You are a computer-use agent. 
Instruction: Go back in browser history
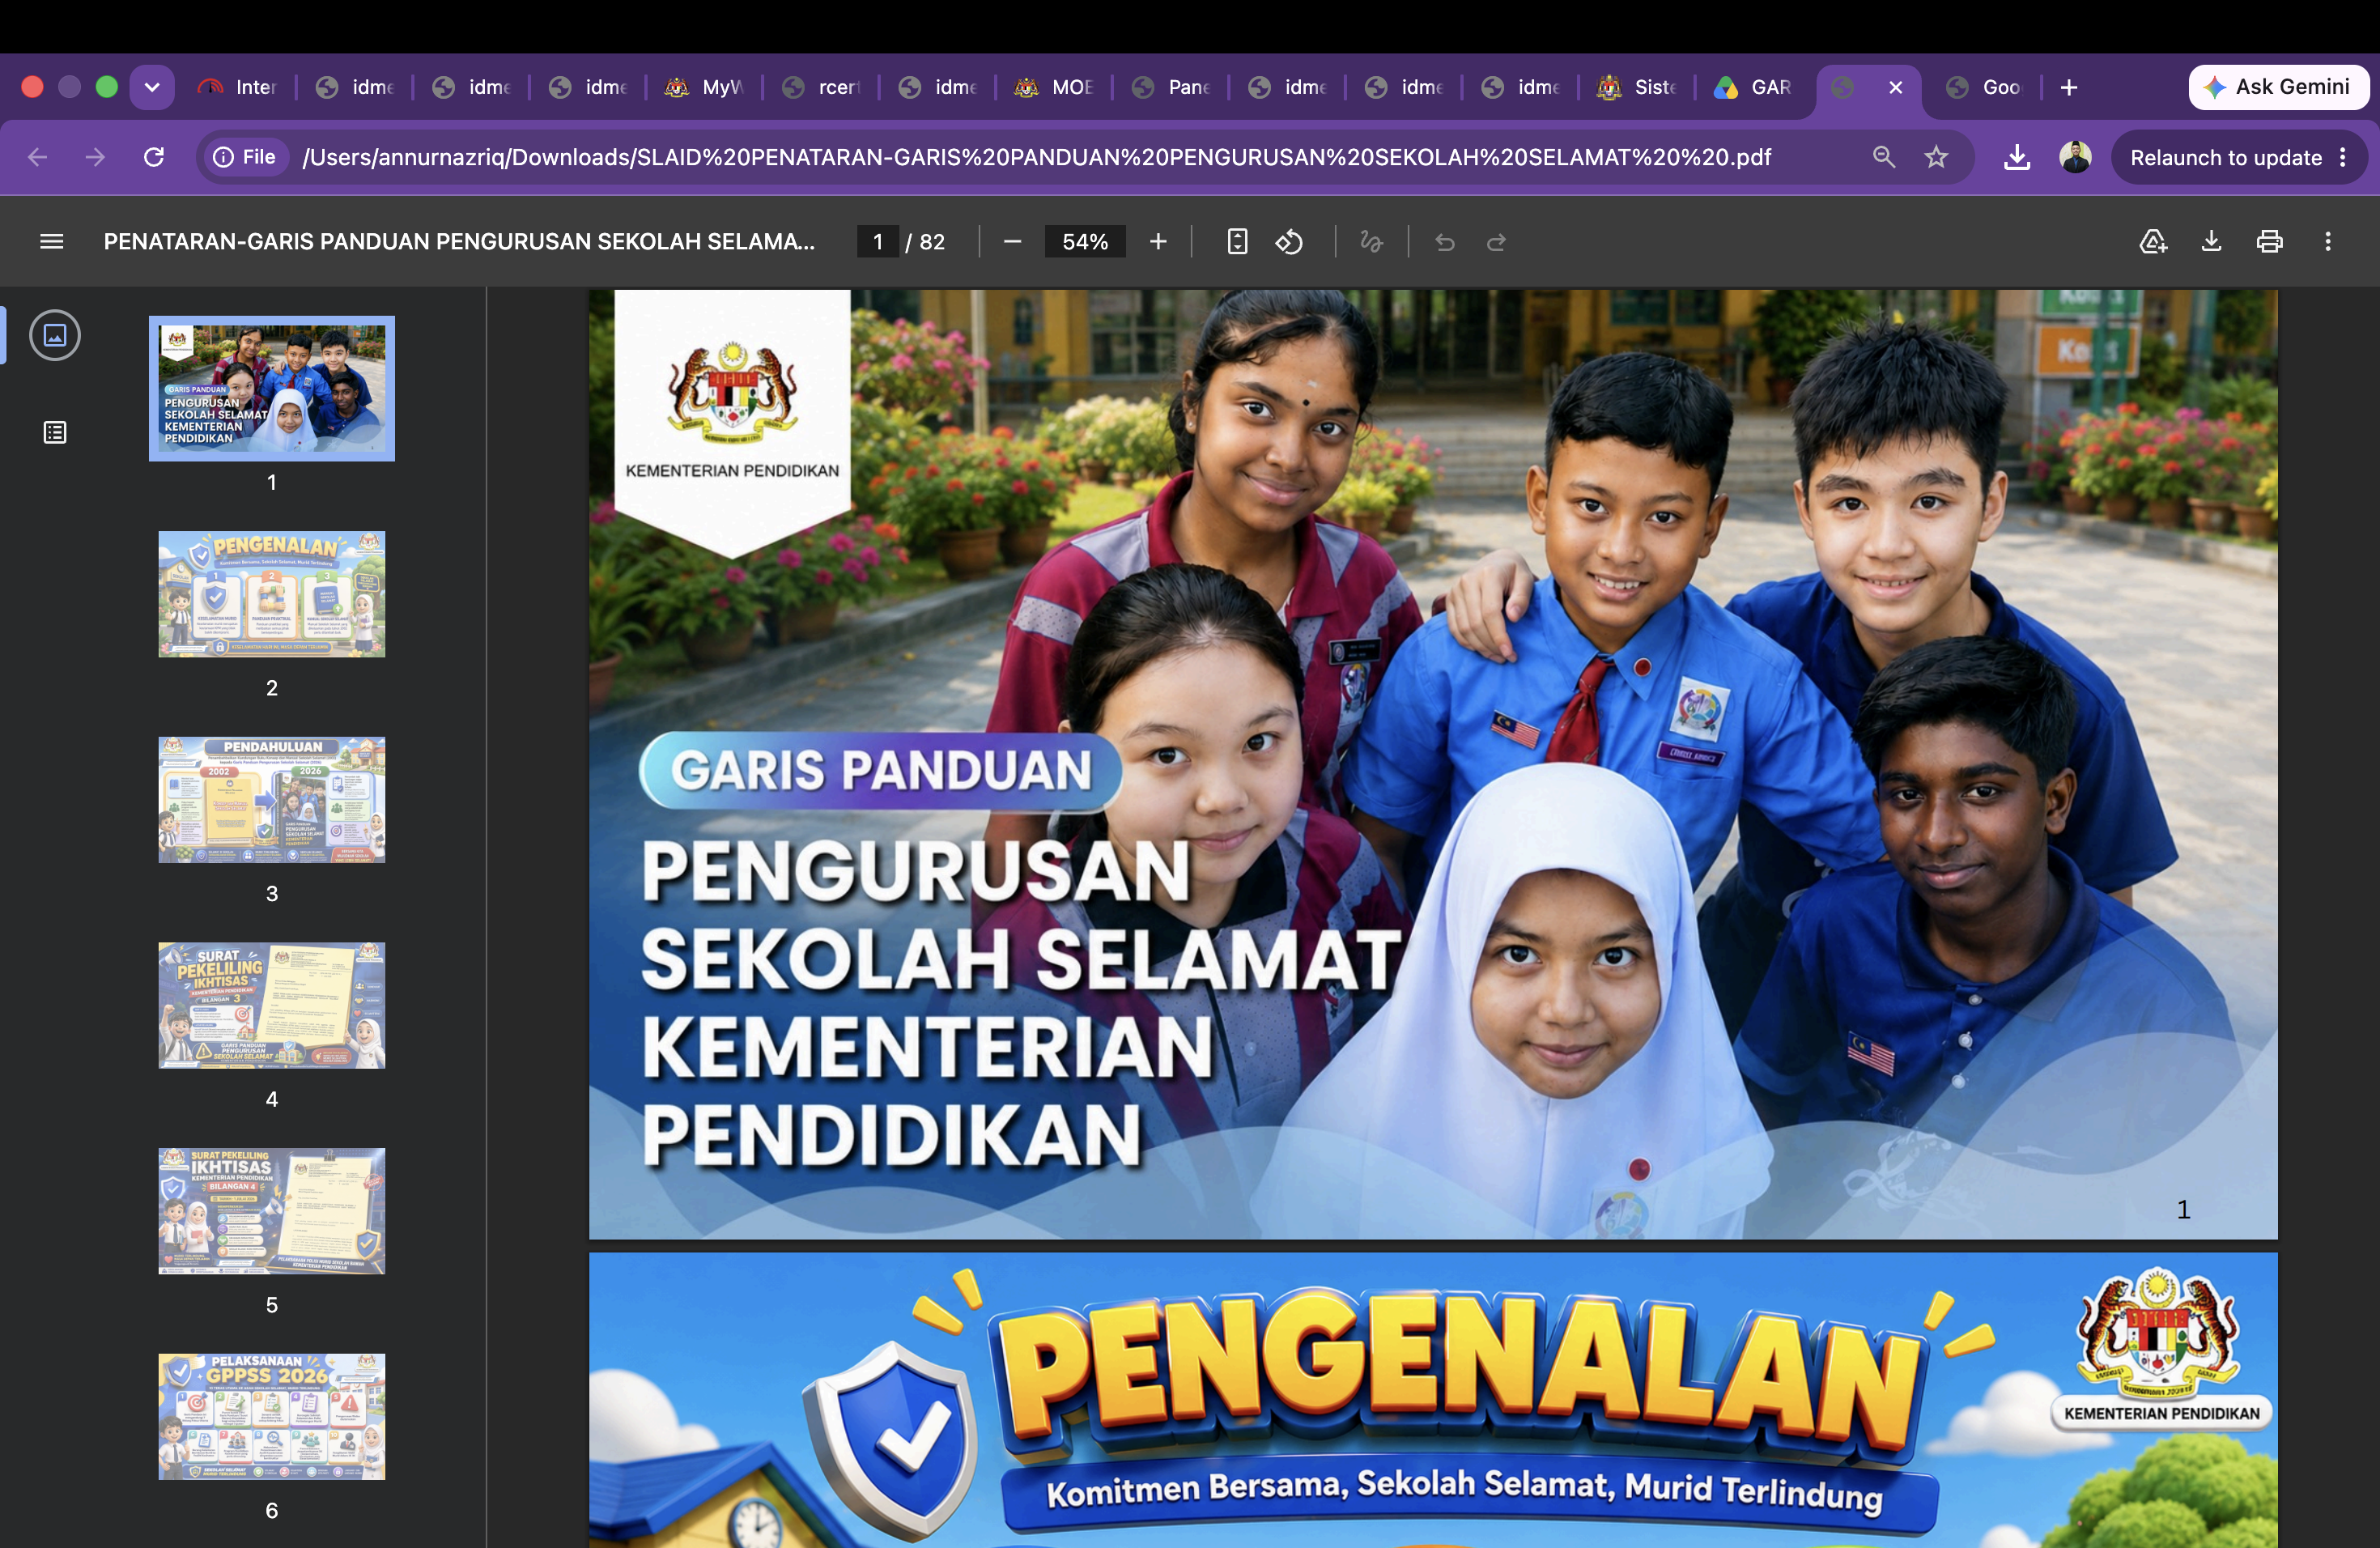pyautogui.click(x=37, y=157)
